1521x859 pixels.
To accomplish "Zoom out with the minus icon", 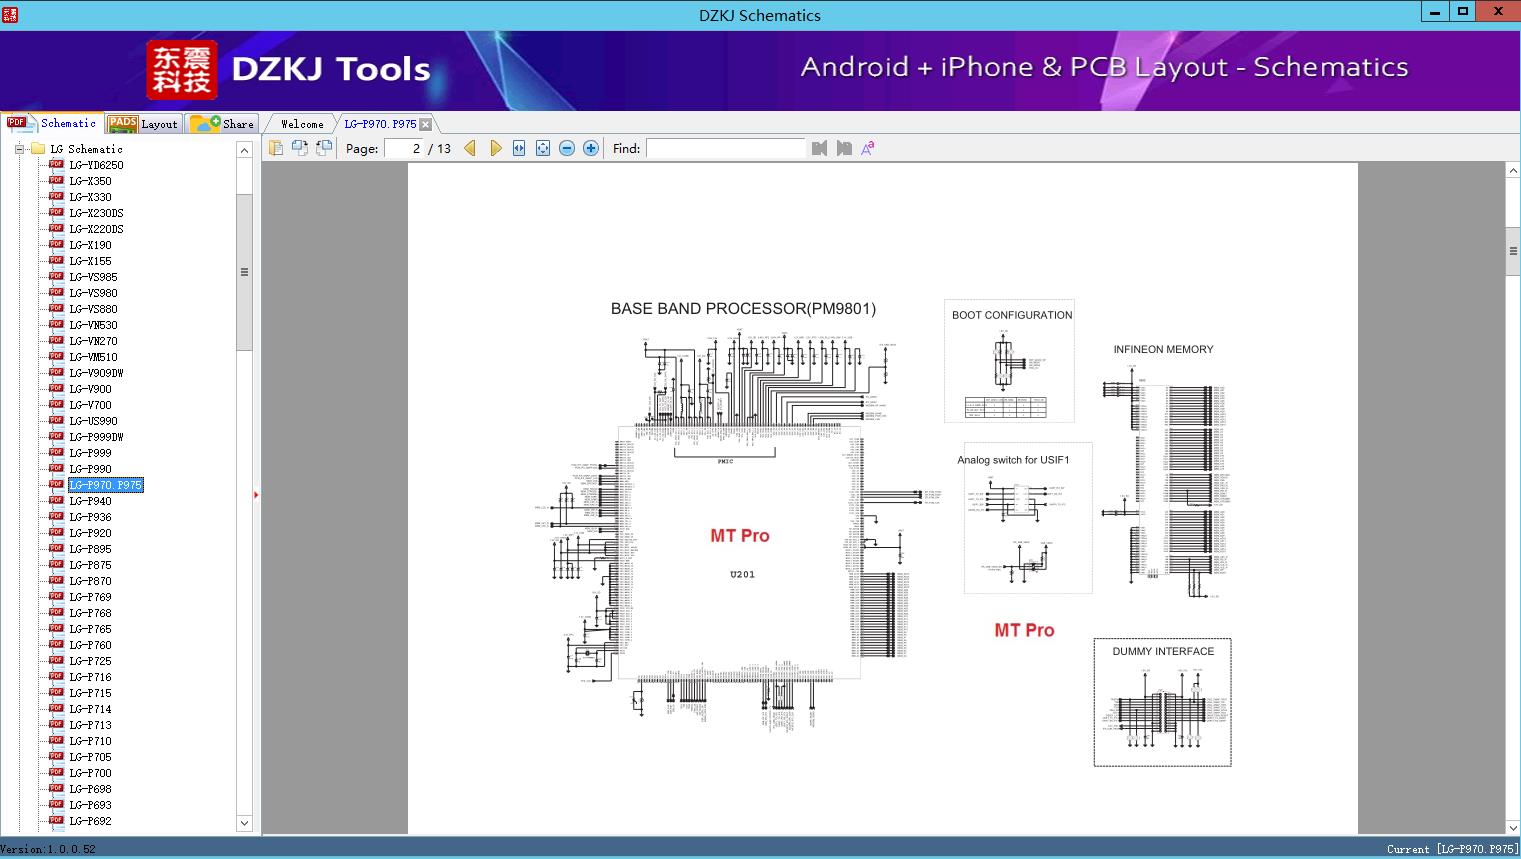I will coord(567,148).
